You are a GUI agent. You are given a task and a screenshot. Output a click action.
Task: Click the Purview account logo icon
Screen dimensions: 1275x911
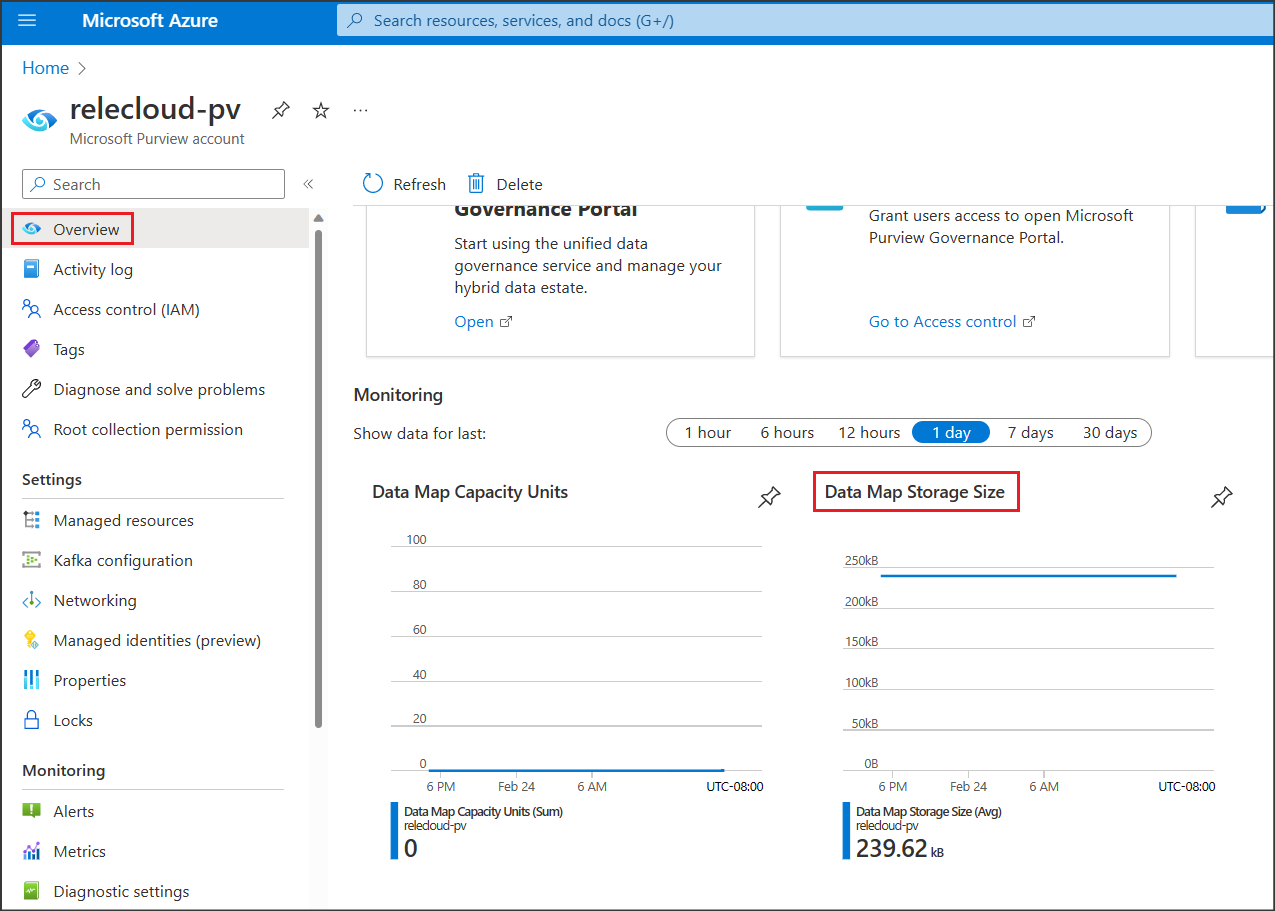tap(40, 120)
